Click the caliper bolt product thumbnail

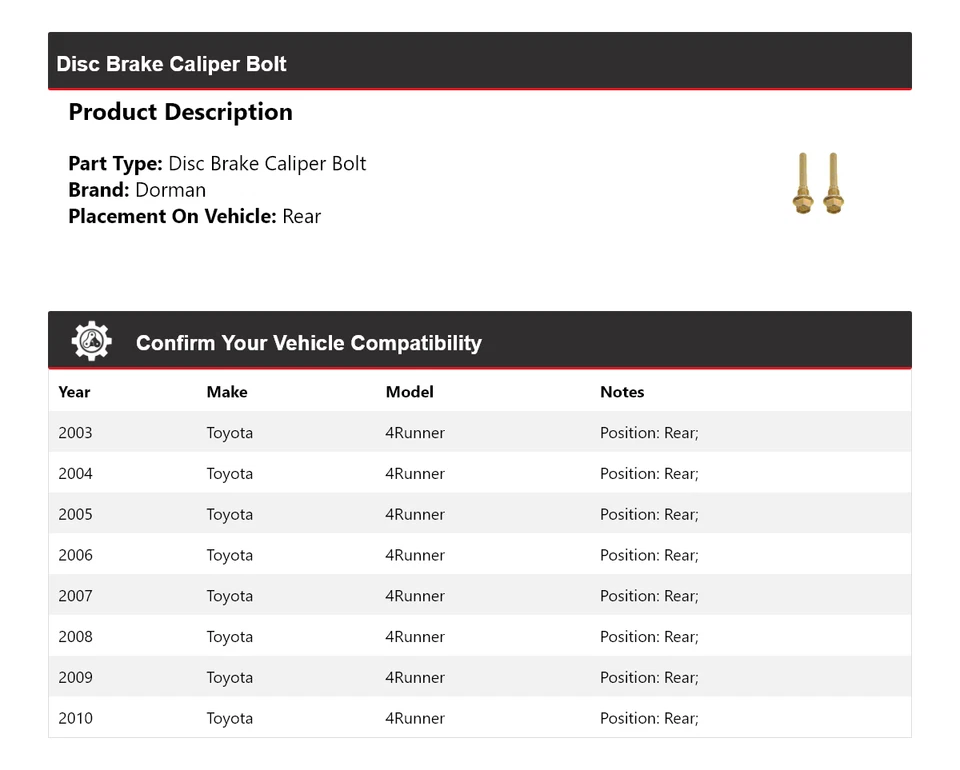pos(818,185)
